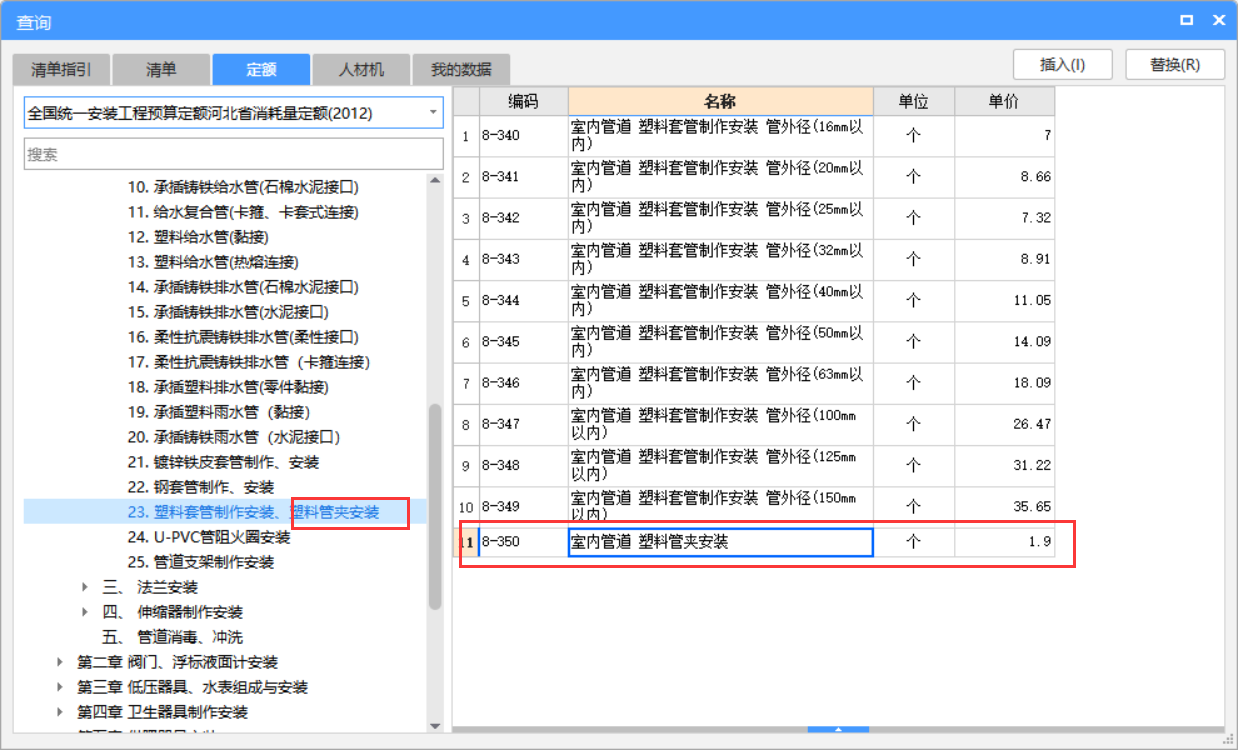Expand the 四、伸缩器制作安装 node

pos(85,612)
